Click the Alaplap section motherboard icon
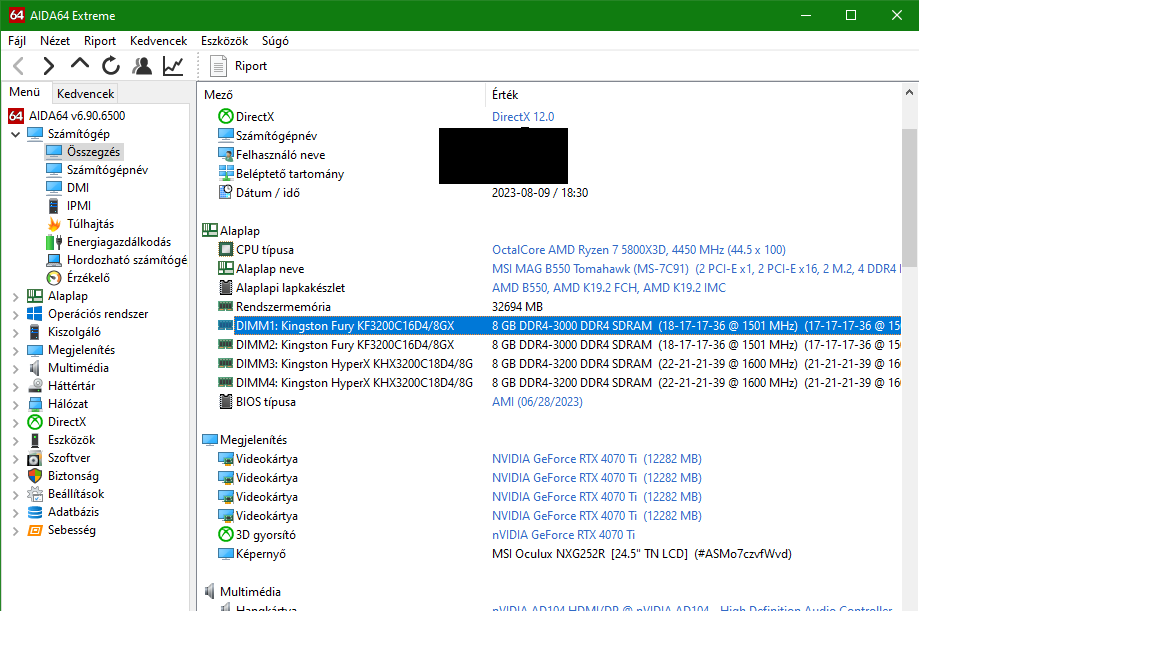This screenshot has height=648, width=1152. [x=210, y=231]
